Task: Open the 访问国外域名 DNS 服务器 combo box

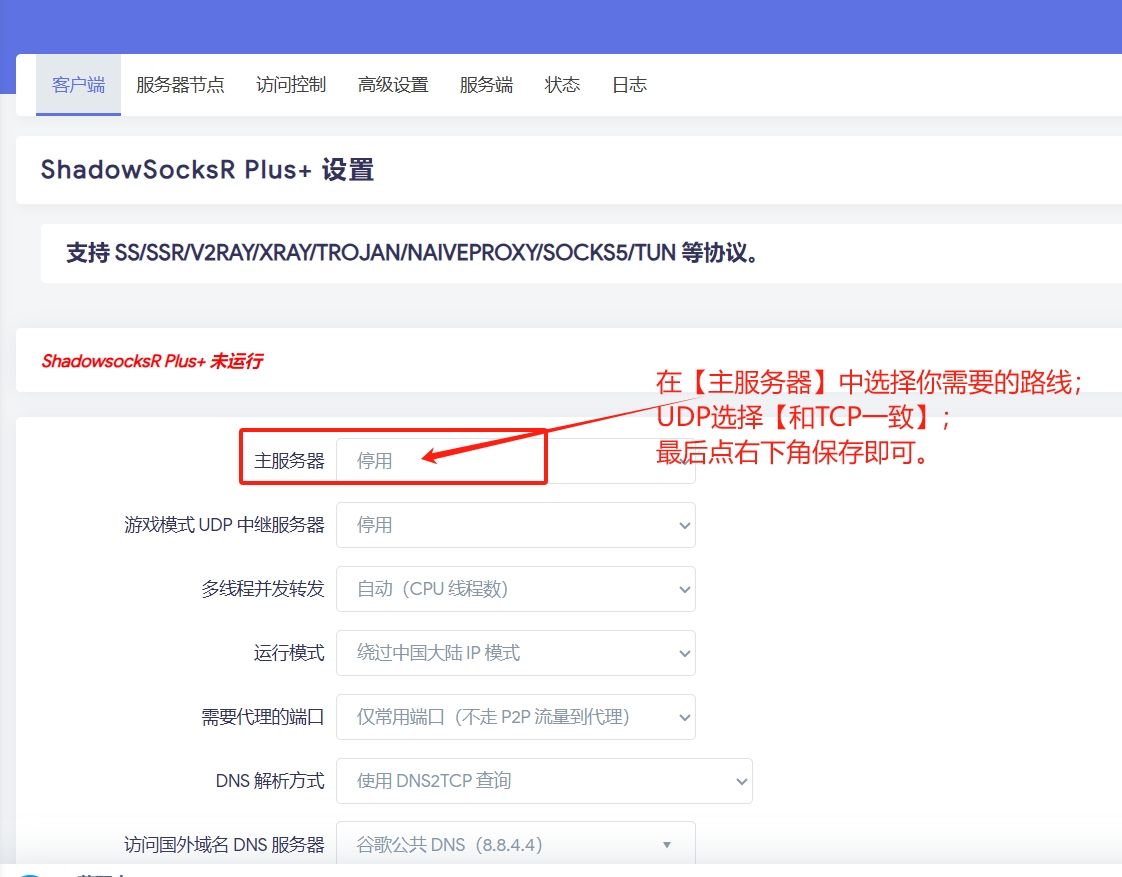Action: pos(515,845)
